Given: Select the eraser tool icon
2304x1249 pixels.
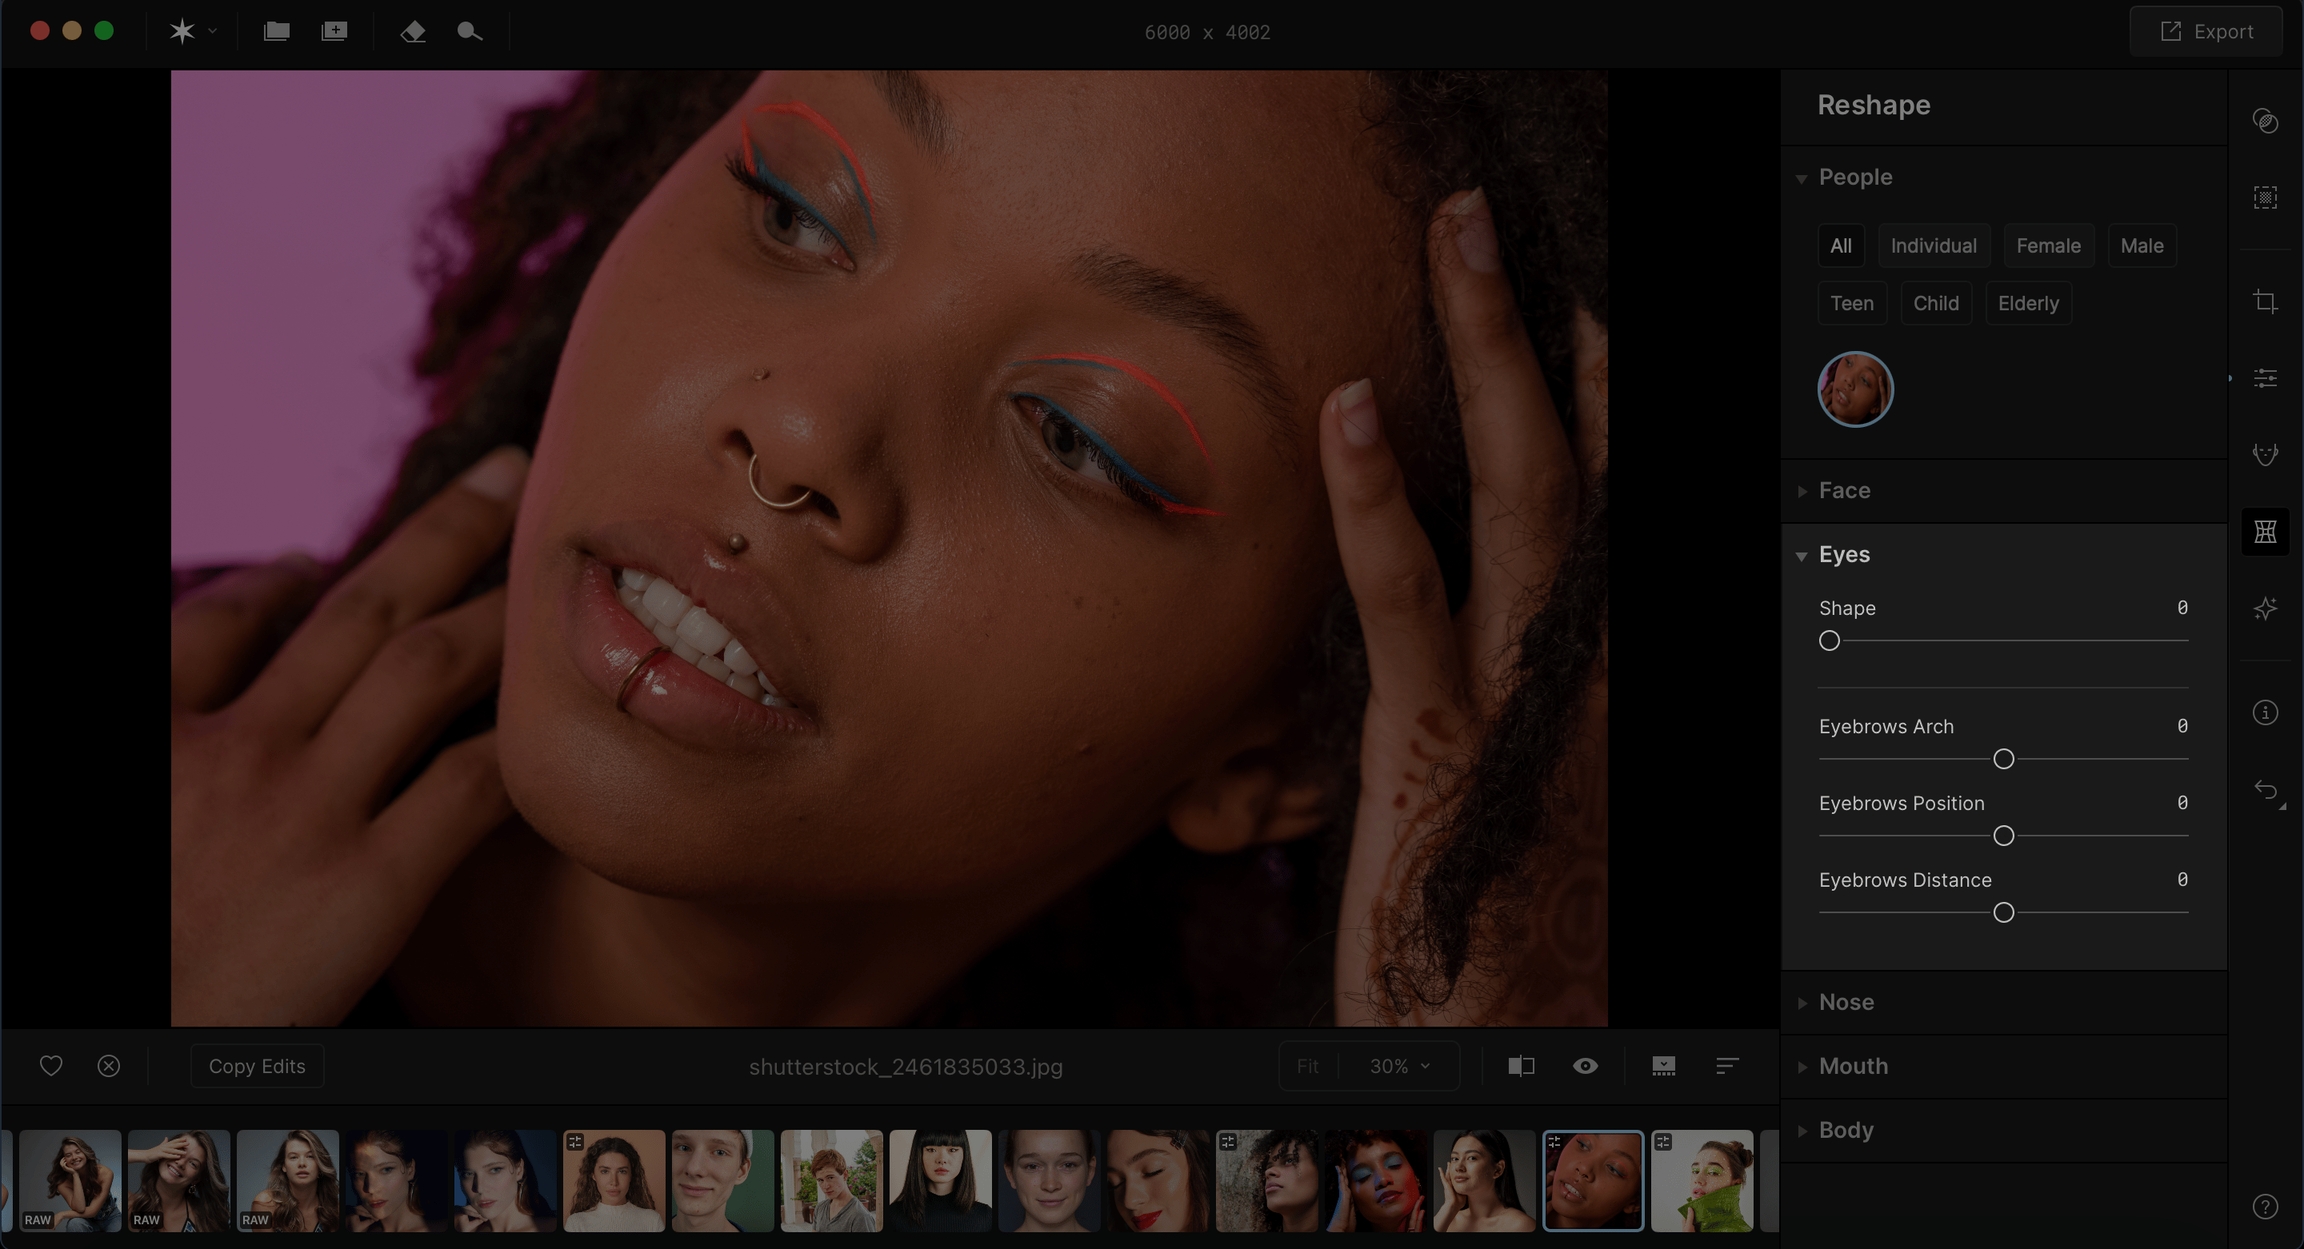Looking at the screenshot, I should pyautogui.click(x=413, y=32).
